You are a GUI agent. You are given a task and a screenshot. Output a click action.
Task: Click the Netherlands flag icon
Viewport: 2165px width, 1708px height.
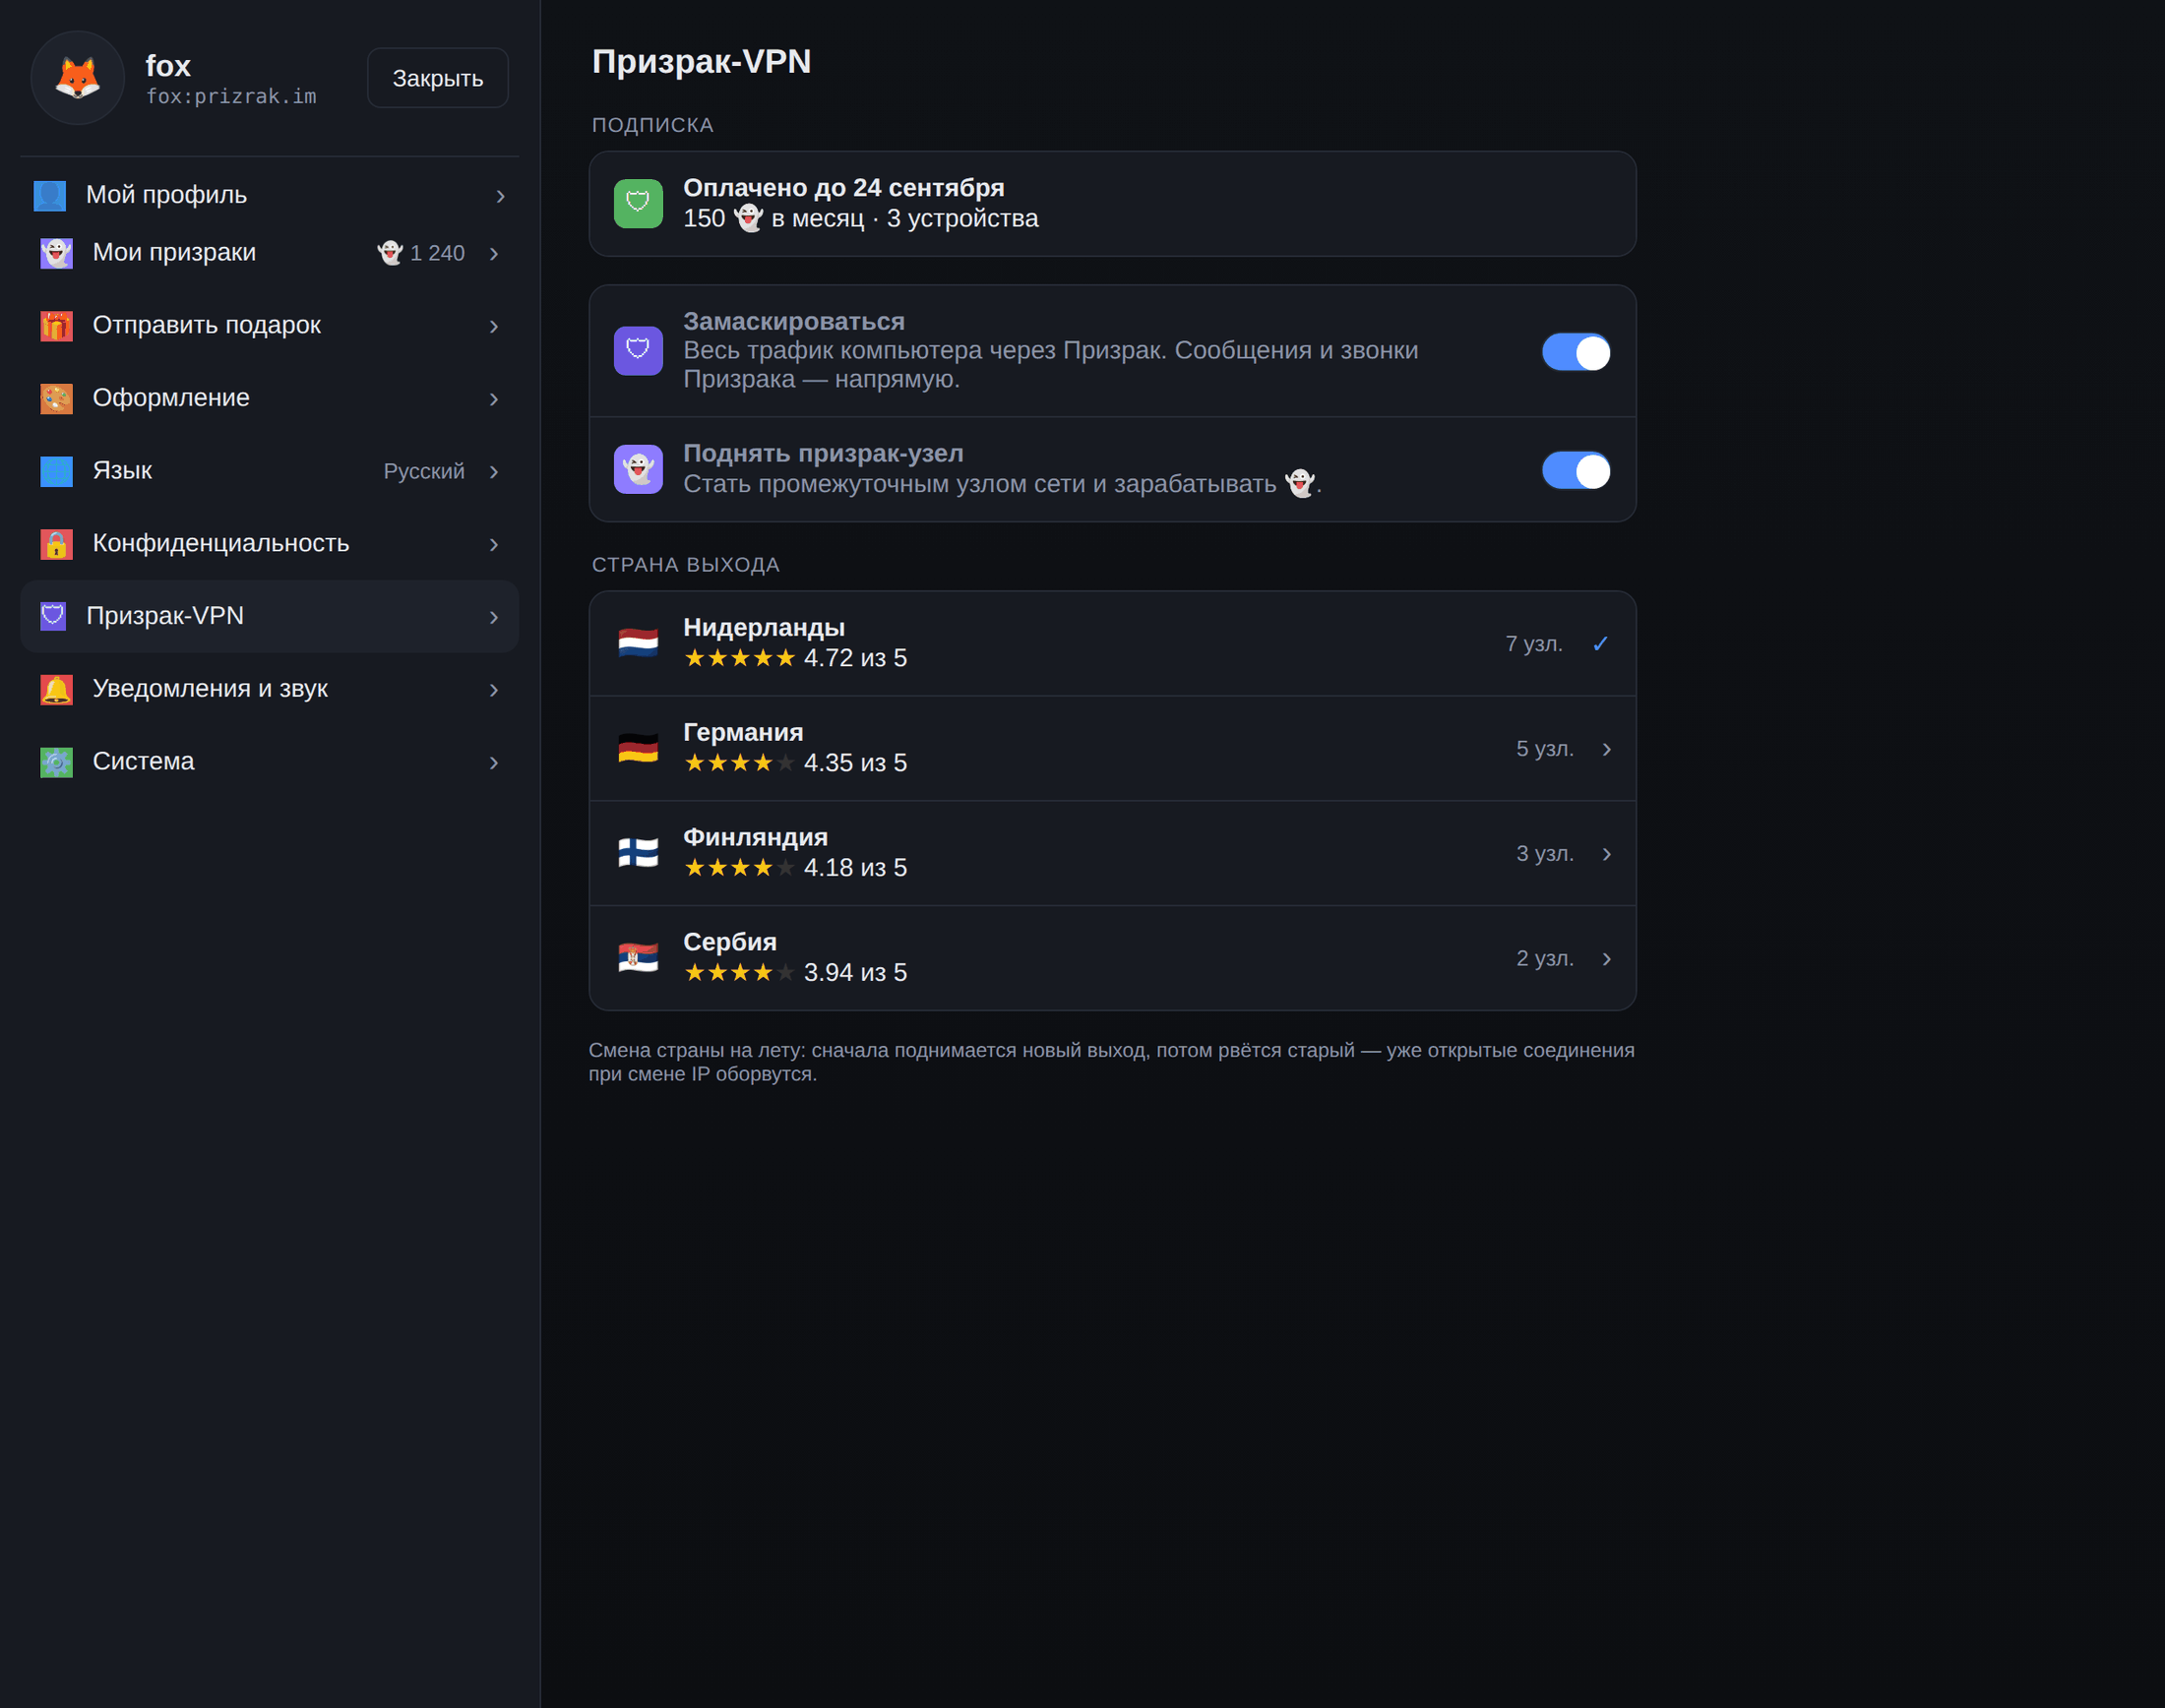pyautogui.click(x=638, y=643)
